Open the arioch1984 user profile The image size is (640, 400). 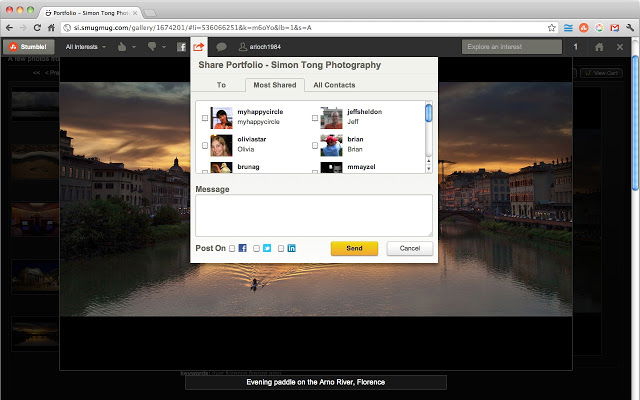(260, 47)
